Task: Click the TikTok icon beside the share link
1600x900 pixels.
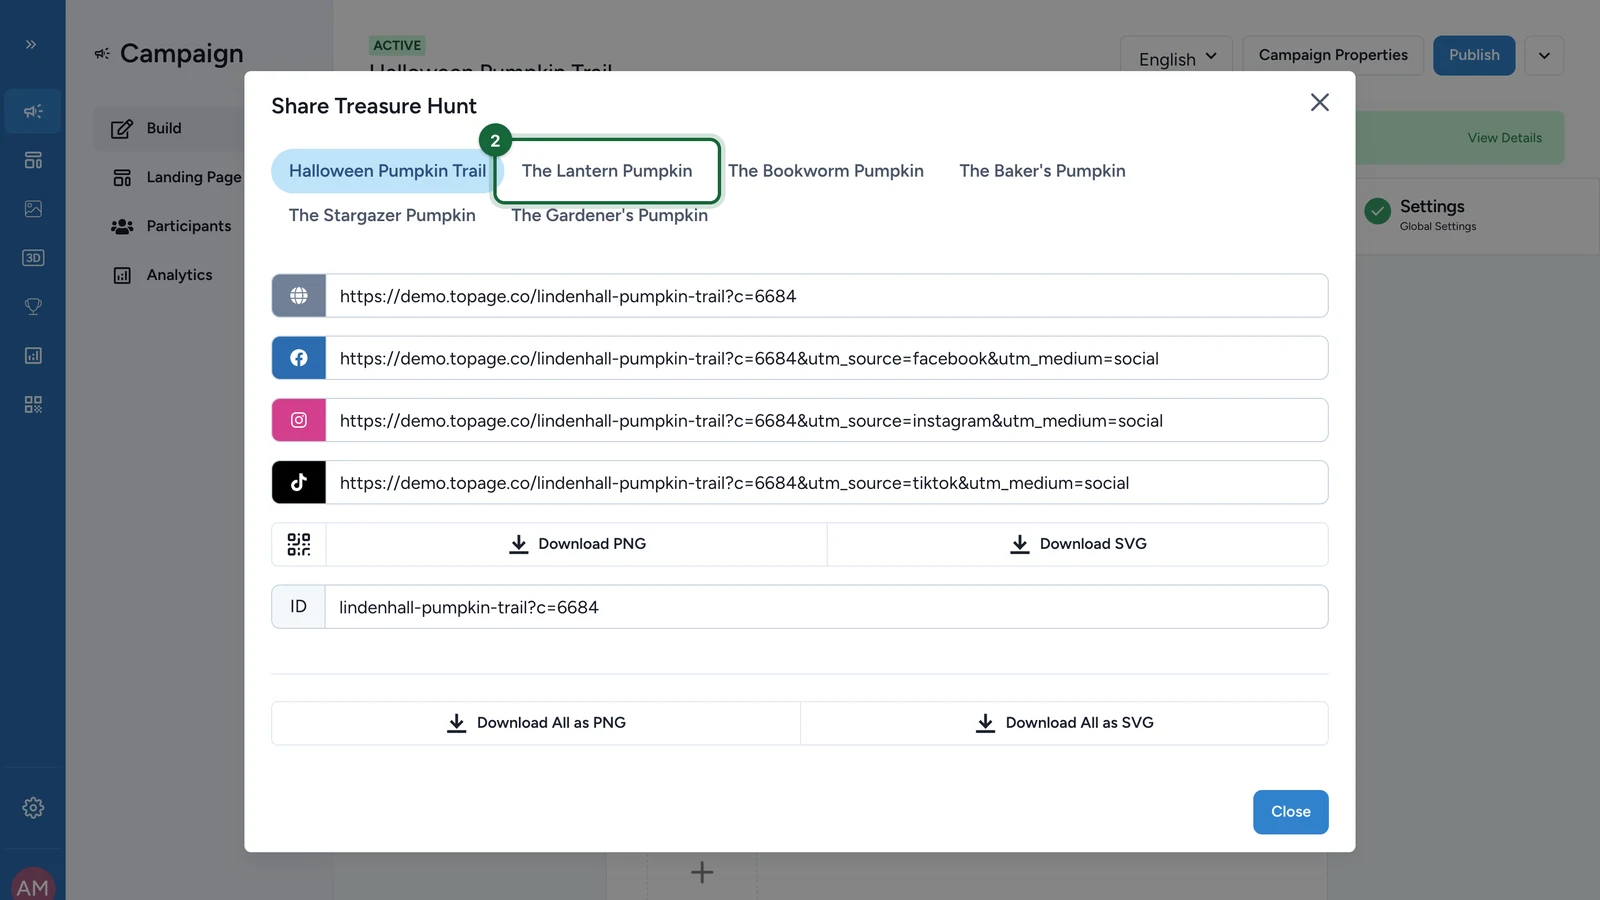Action: tap(299, 482)
